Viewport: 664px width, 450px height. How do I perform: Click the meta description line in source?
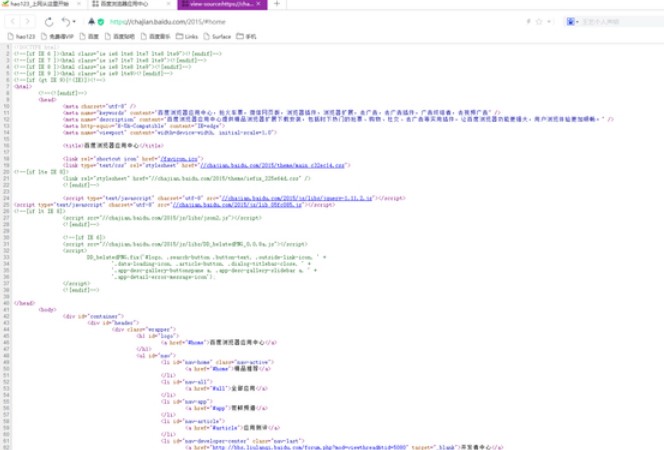tap(338, 119)
